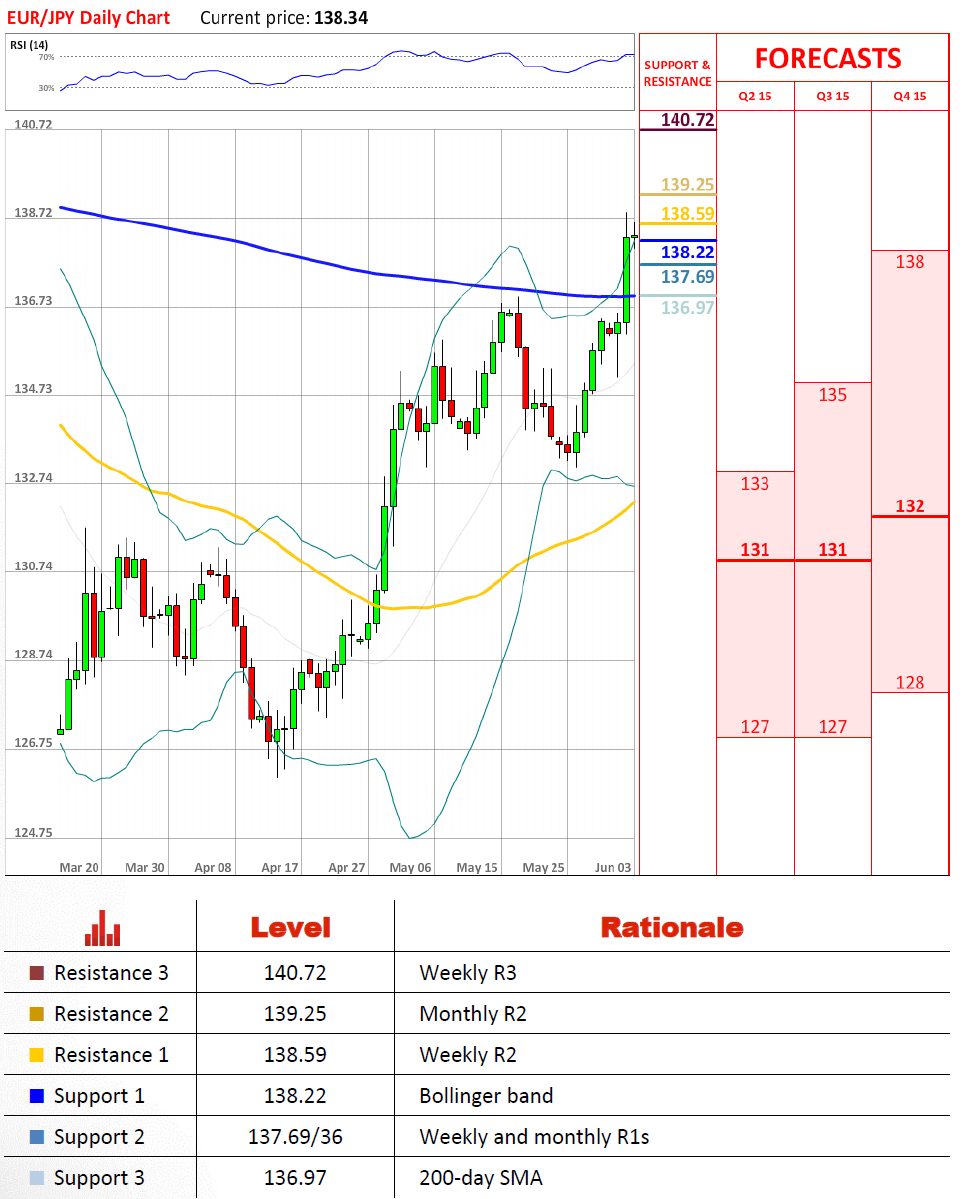The height and width of the screenshot is (1199, 966).
Task: Click the May 15 date on x-axis
Action: pos(476,868)
